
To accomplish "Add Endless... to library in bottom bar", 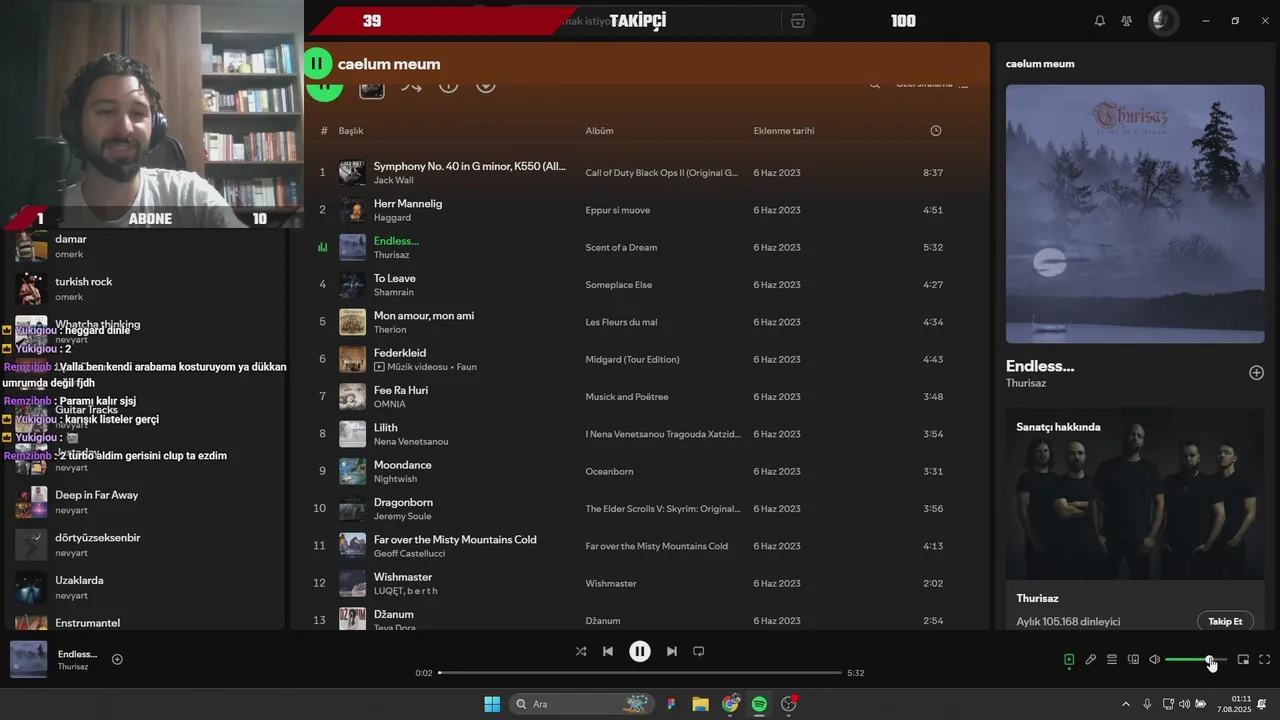I will tap(117, 659).
